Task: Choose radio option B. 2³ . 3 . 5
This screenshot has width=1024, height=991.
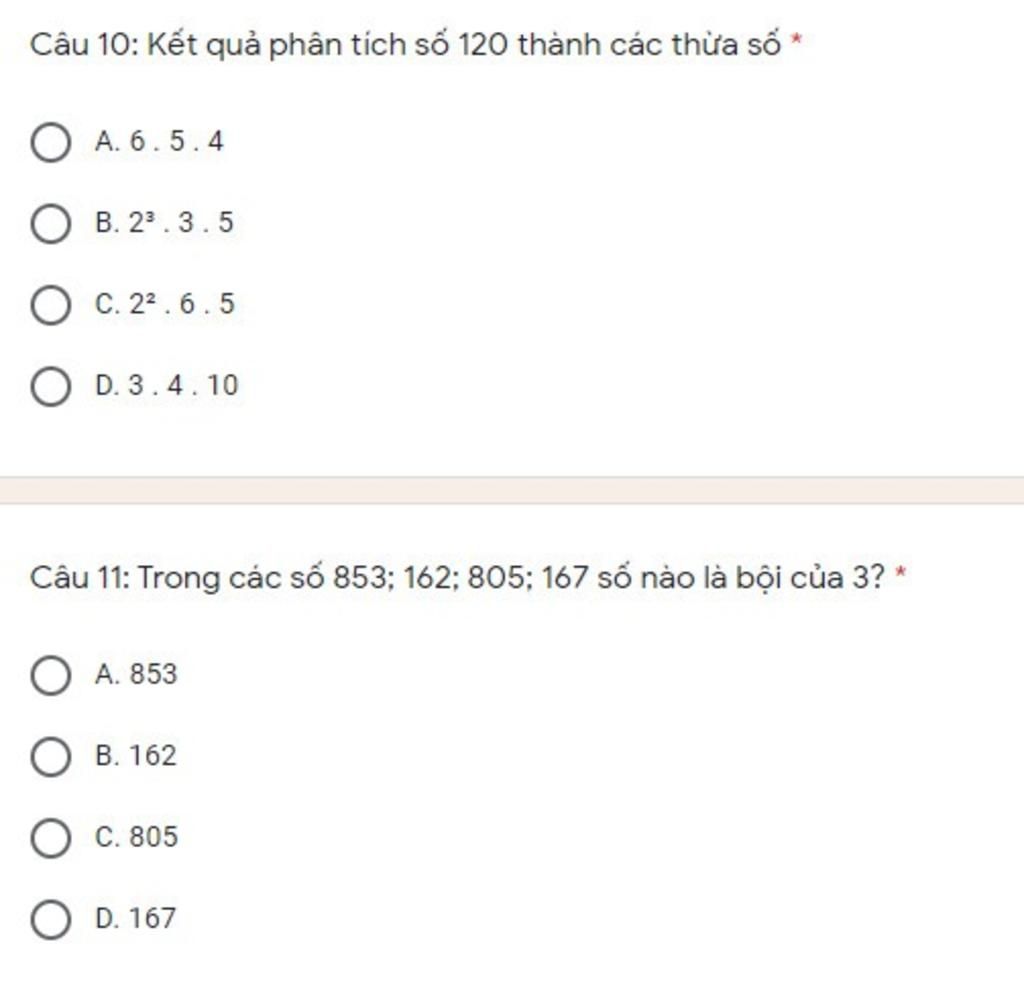Action: [x=50, y=223]
